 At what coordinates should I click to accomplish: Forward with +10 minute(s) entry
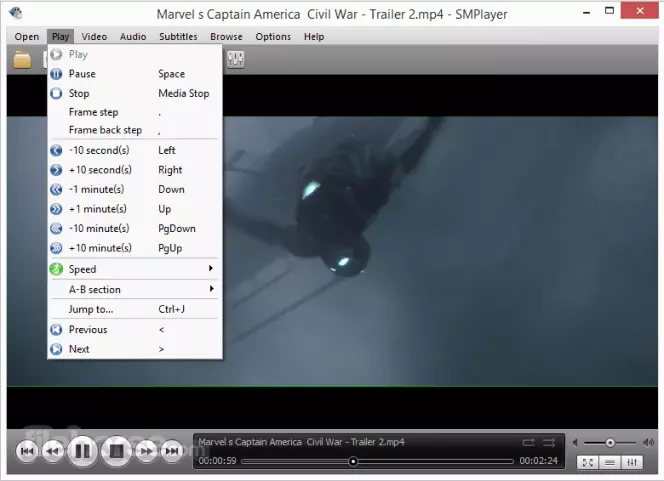coord(135,248)
